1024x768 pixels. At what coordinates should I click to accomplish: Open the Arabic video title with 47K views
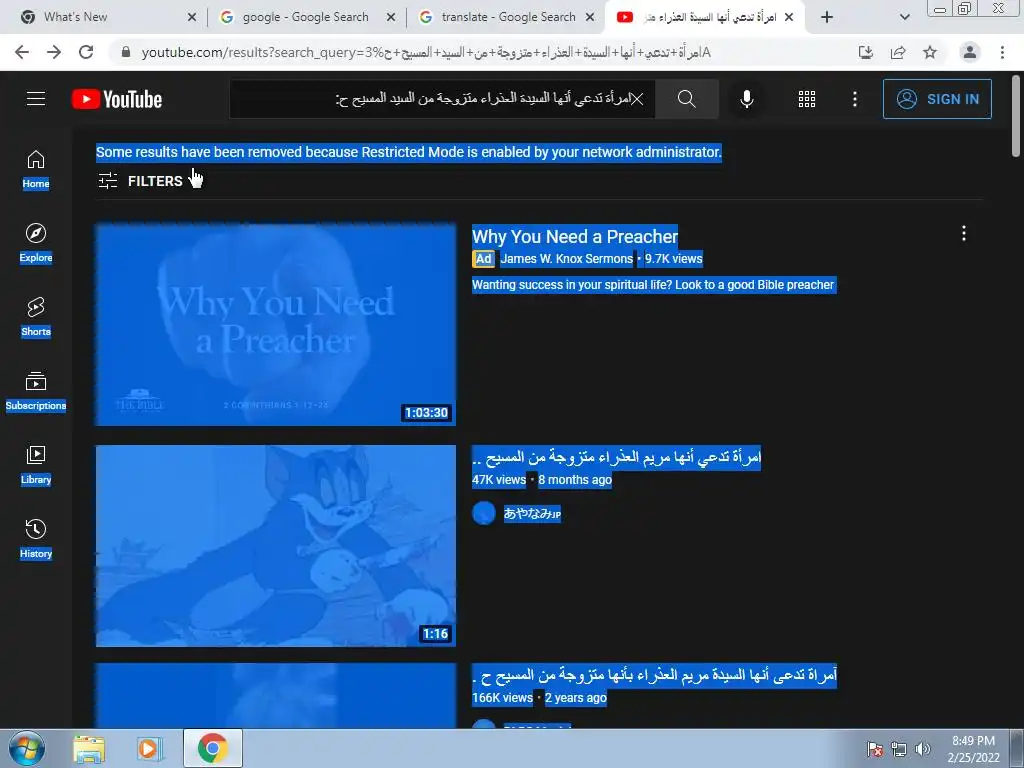(616, 456)
